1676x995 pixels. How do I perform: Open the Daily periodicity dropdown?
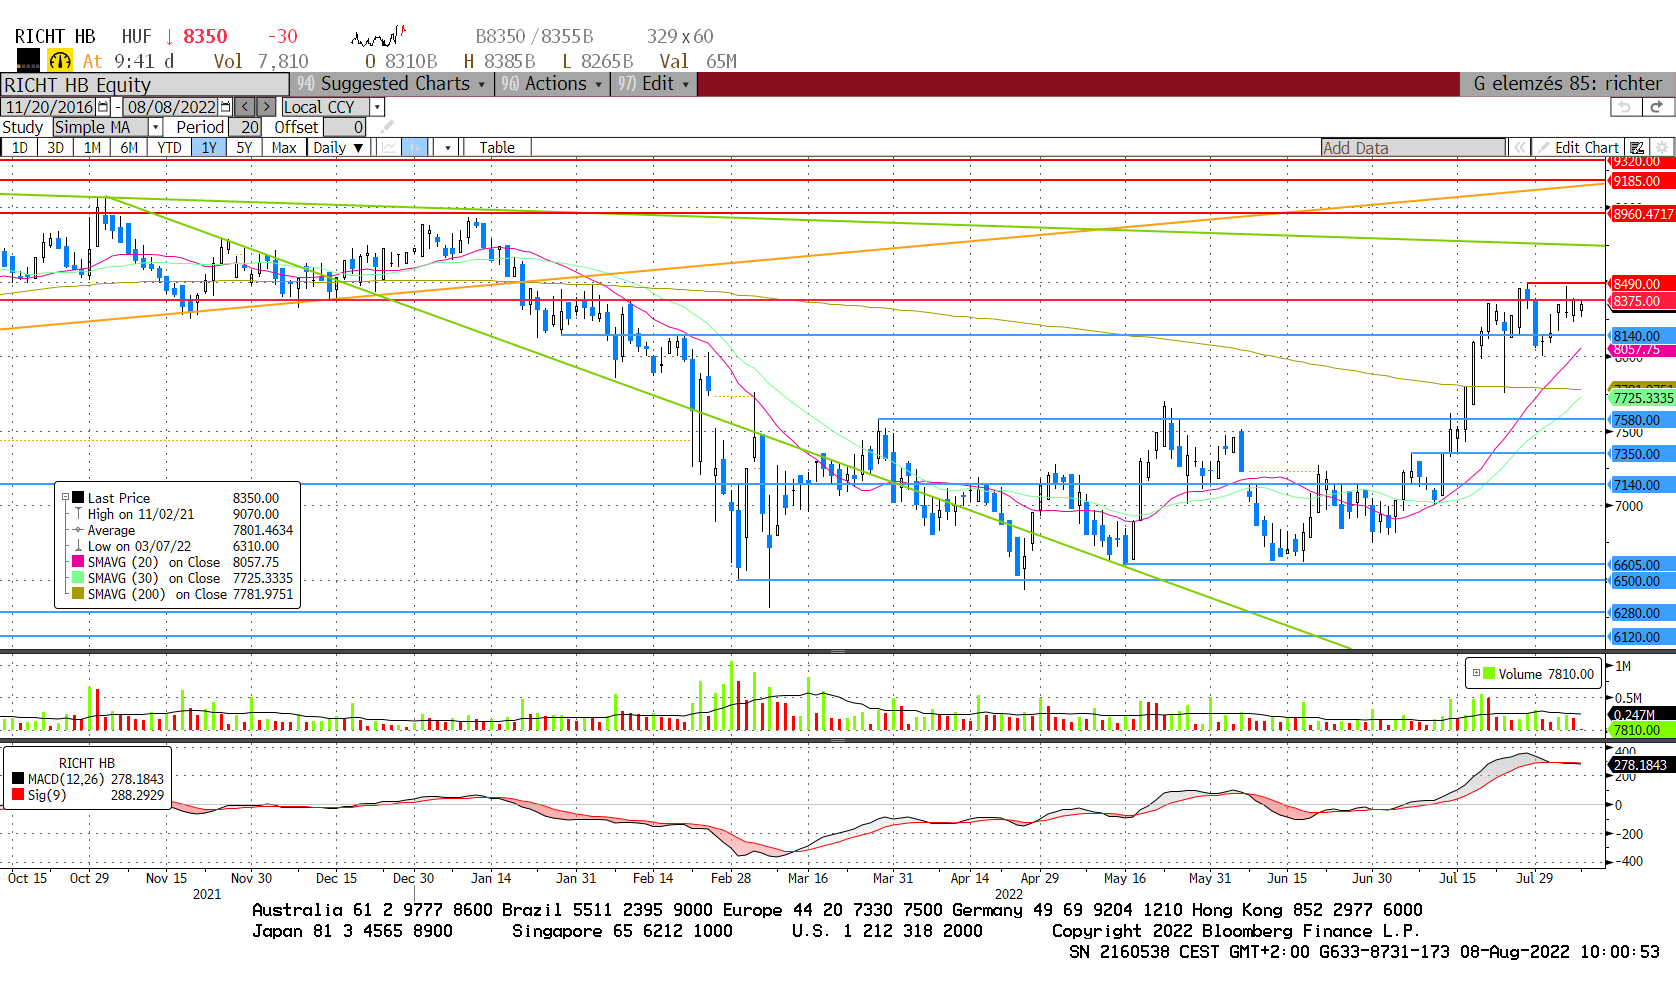coord(338,148)
